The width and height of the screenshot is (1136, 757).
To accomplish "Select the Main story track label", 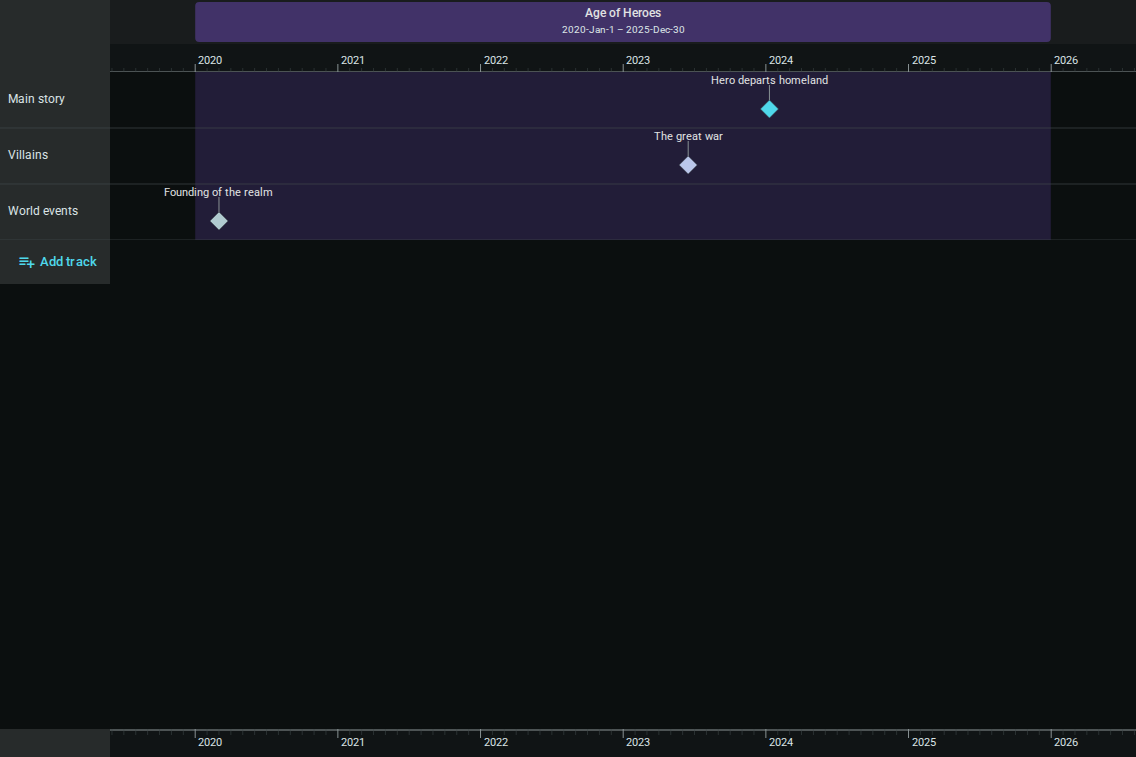I will (x=36, y=99).
